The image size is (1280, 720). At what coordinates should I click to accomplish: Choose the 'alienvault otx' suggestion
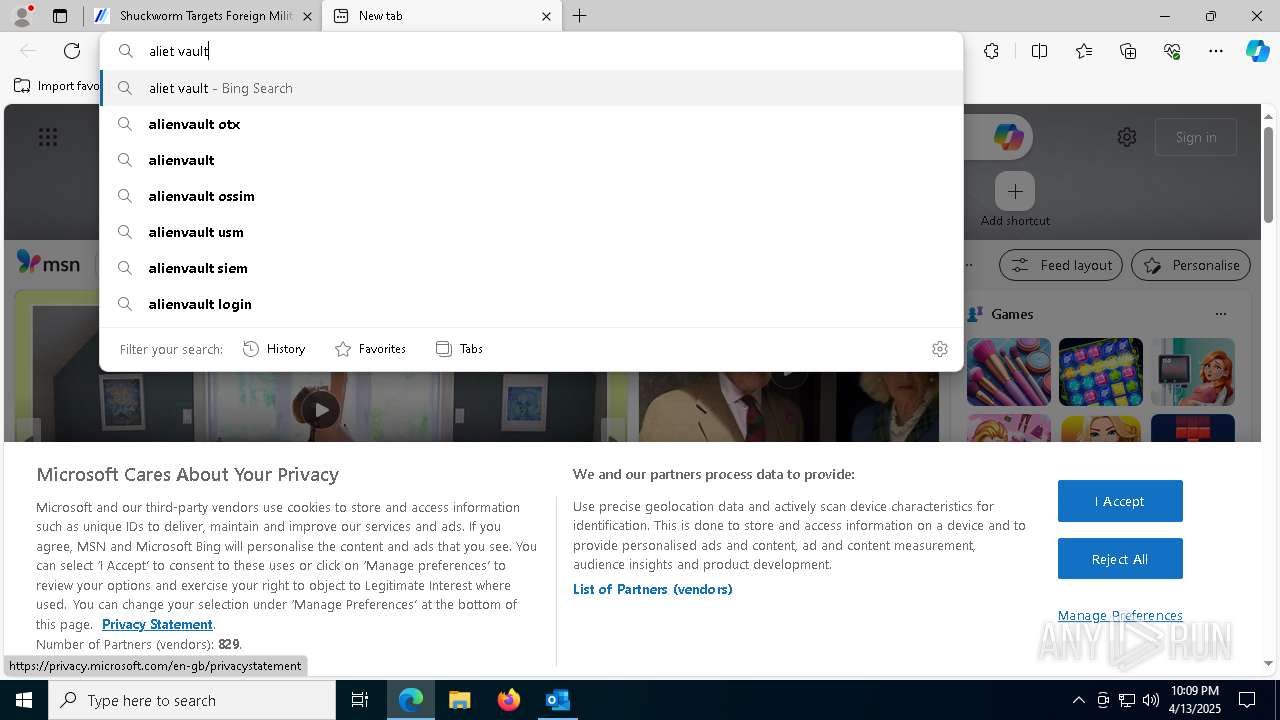(x=532, y=124)
